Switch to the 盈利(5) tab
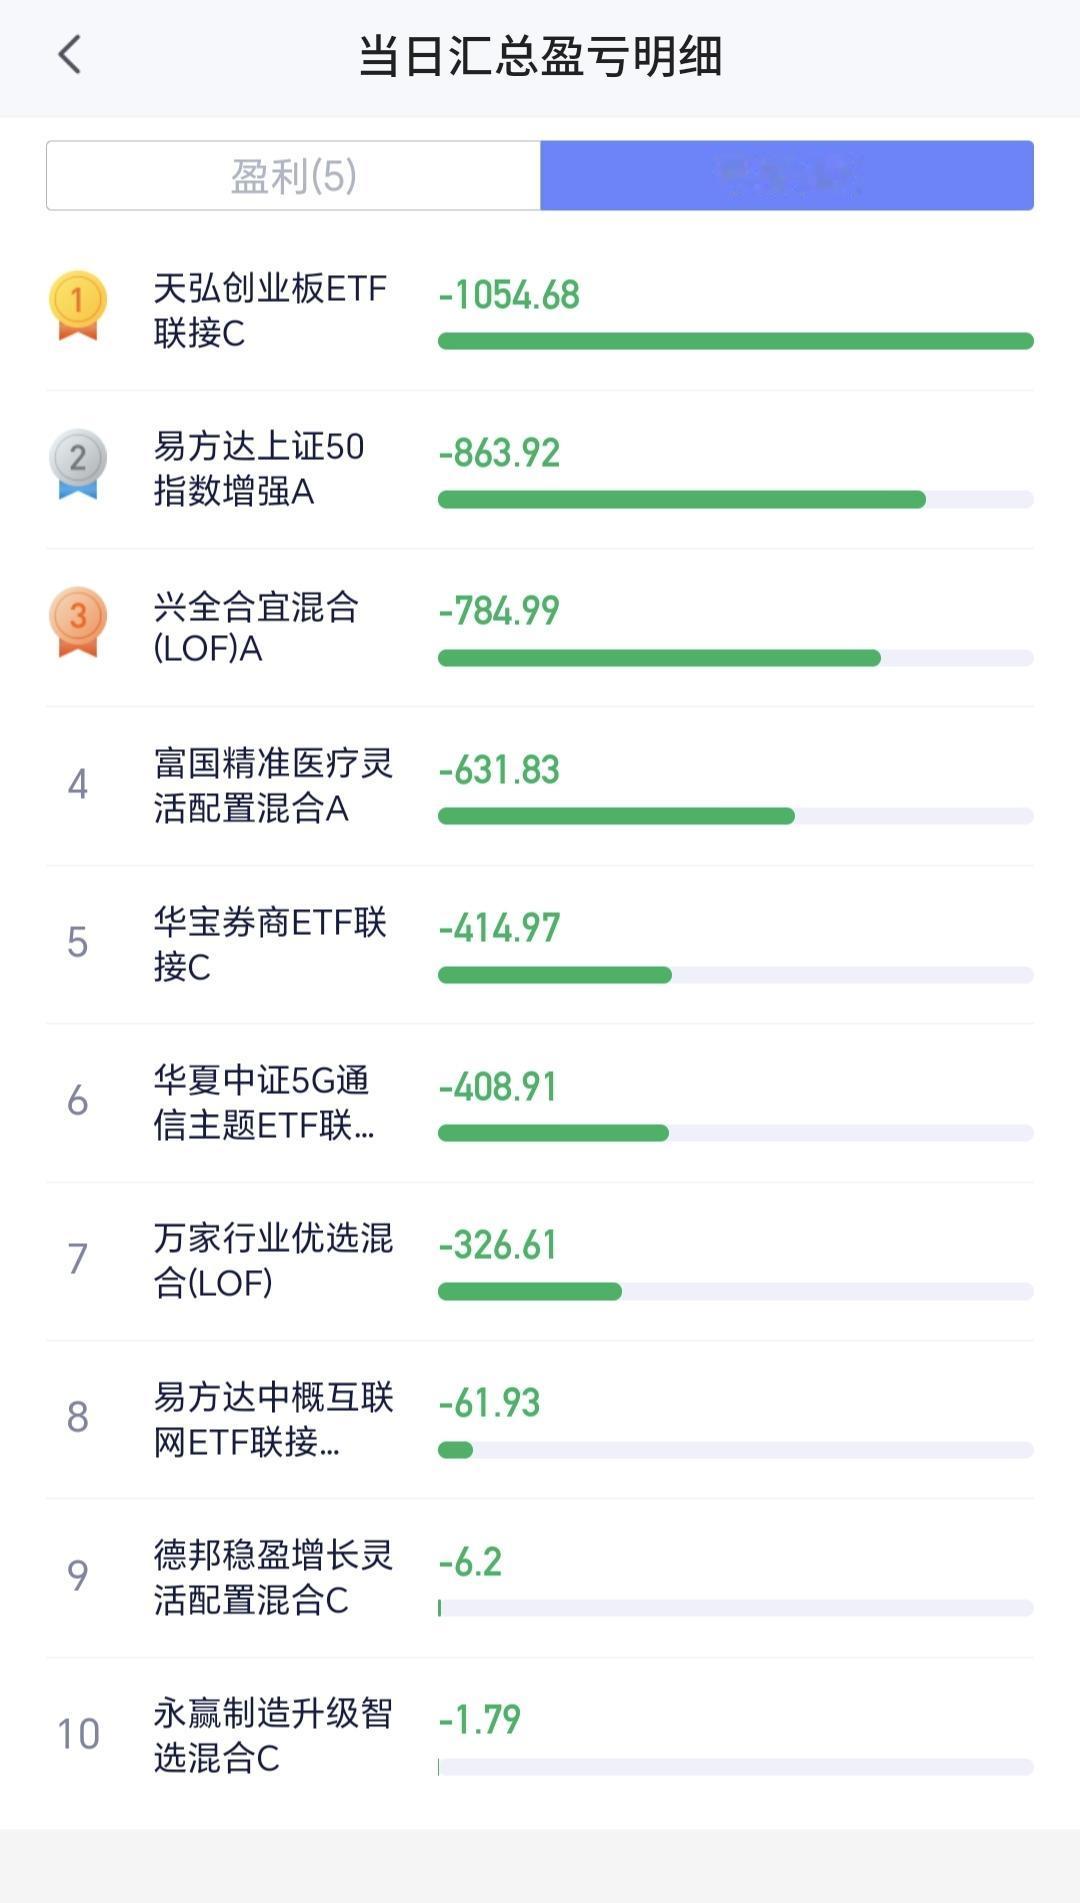The image size is (1080, 1903). point(293,176)
